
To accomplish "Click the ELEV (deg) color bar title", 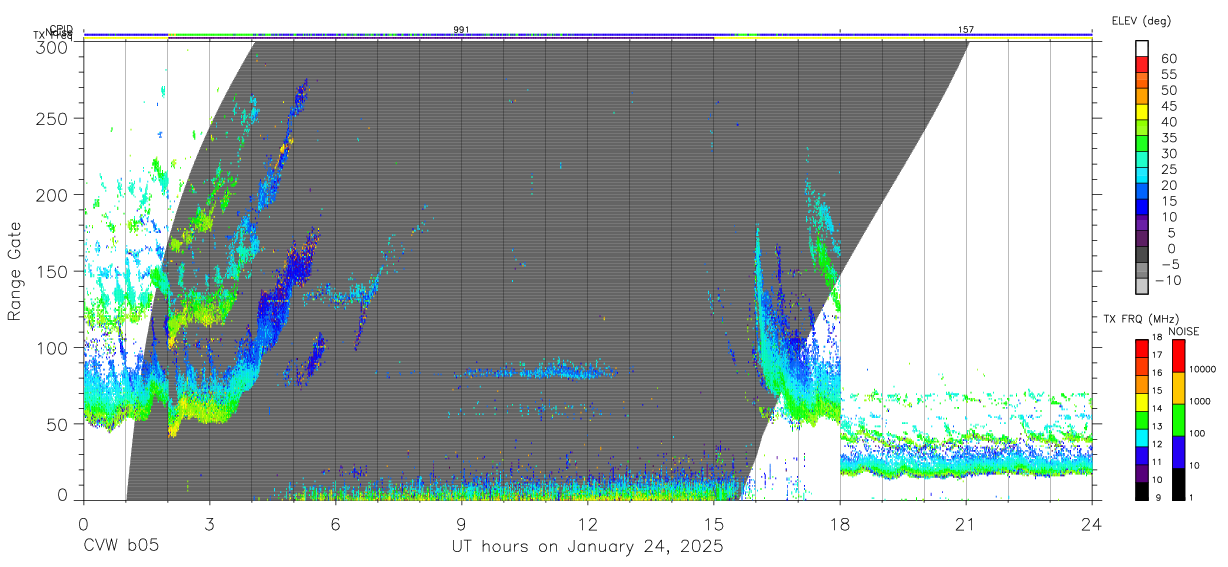I will [x=1141, y=20].
